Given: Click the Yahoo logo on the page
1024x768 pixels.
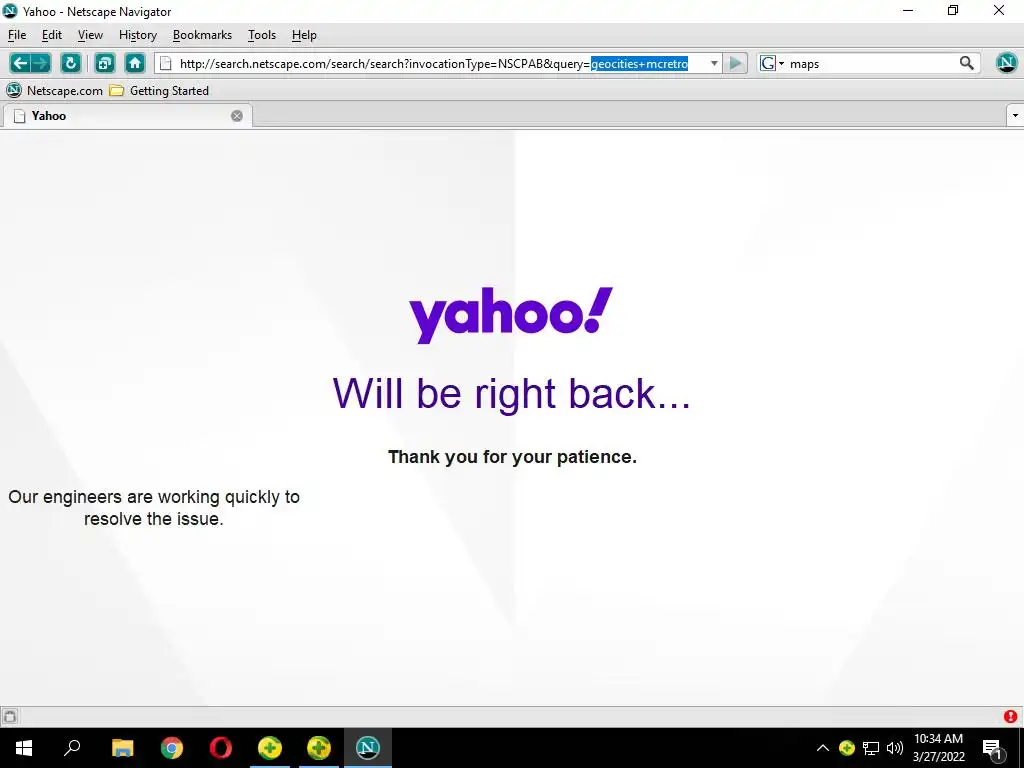Looking at the screenshot, I should [511, 315].
